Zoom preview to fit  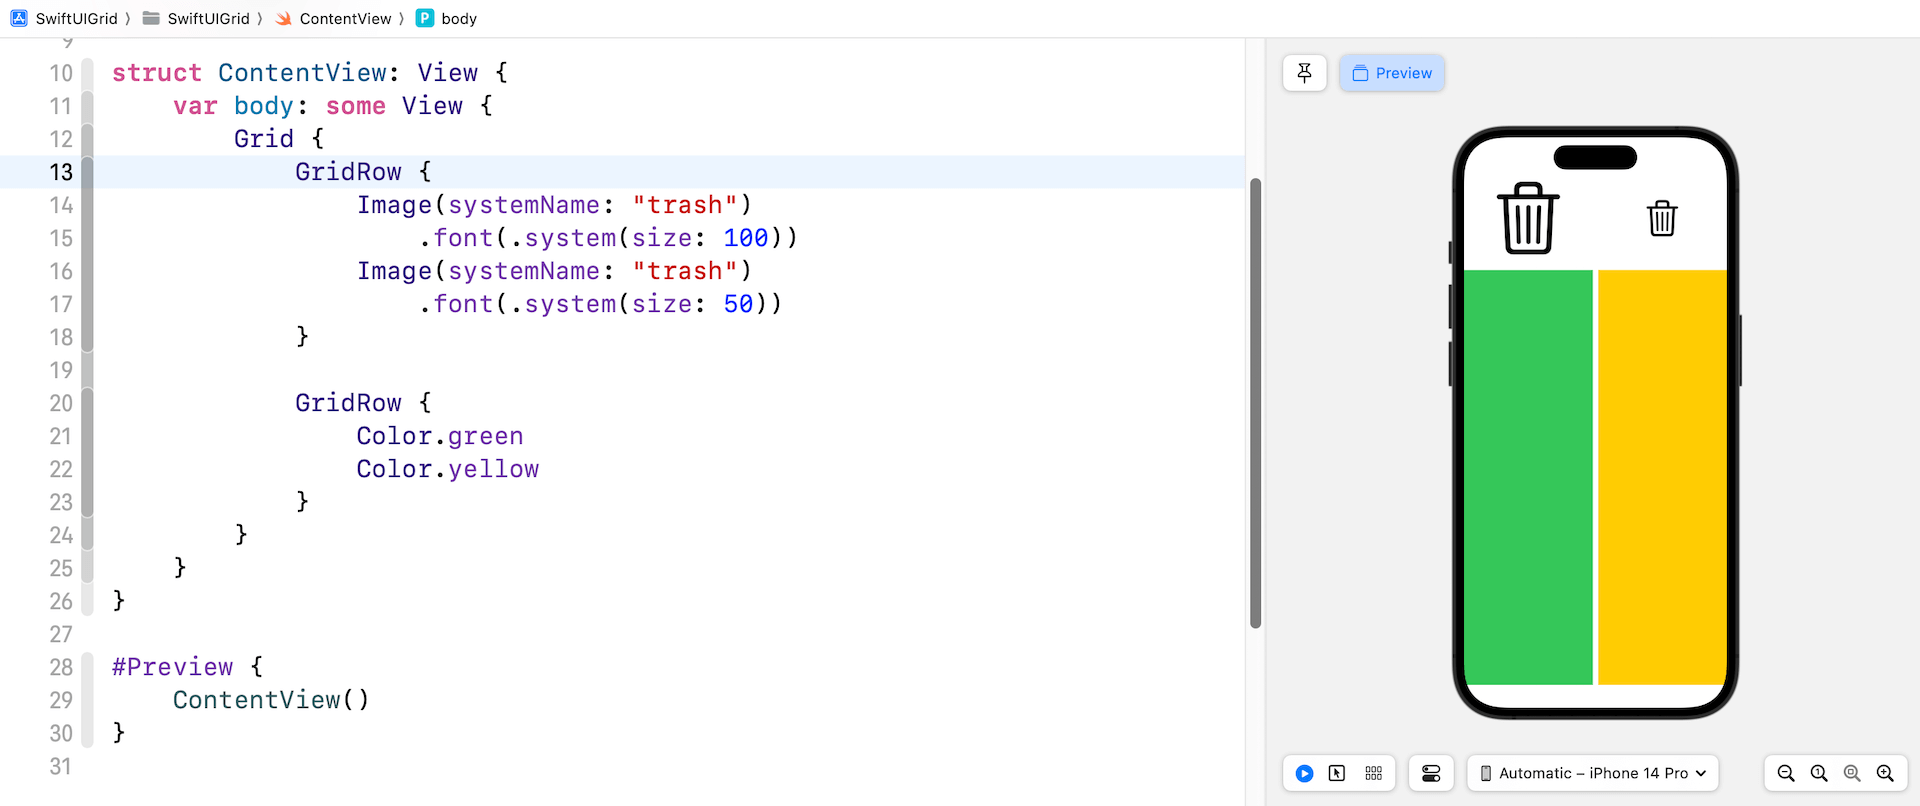[1852, 773]
